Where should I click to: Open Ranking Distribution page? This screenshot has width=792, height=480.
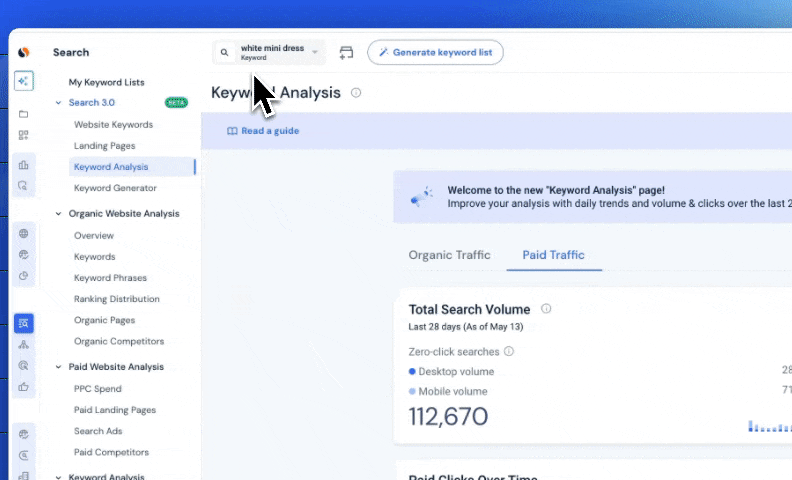[x=117, y=299]
